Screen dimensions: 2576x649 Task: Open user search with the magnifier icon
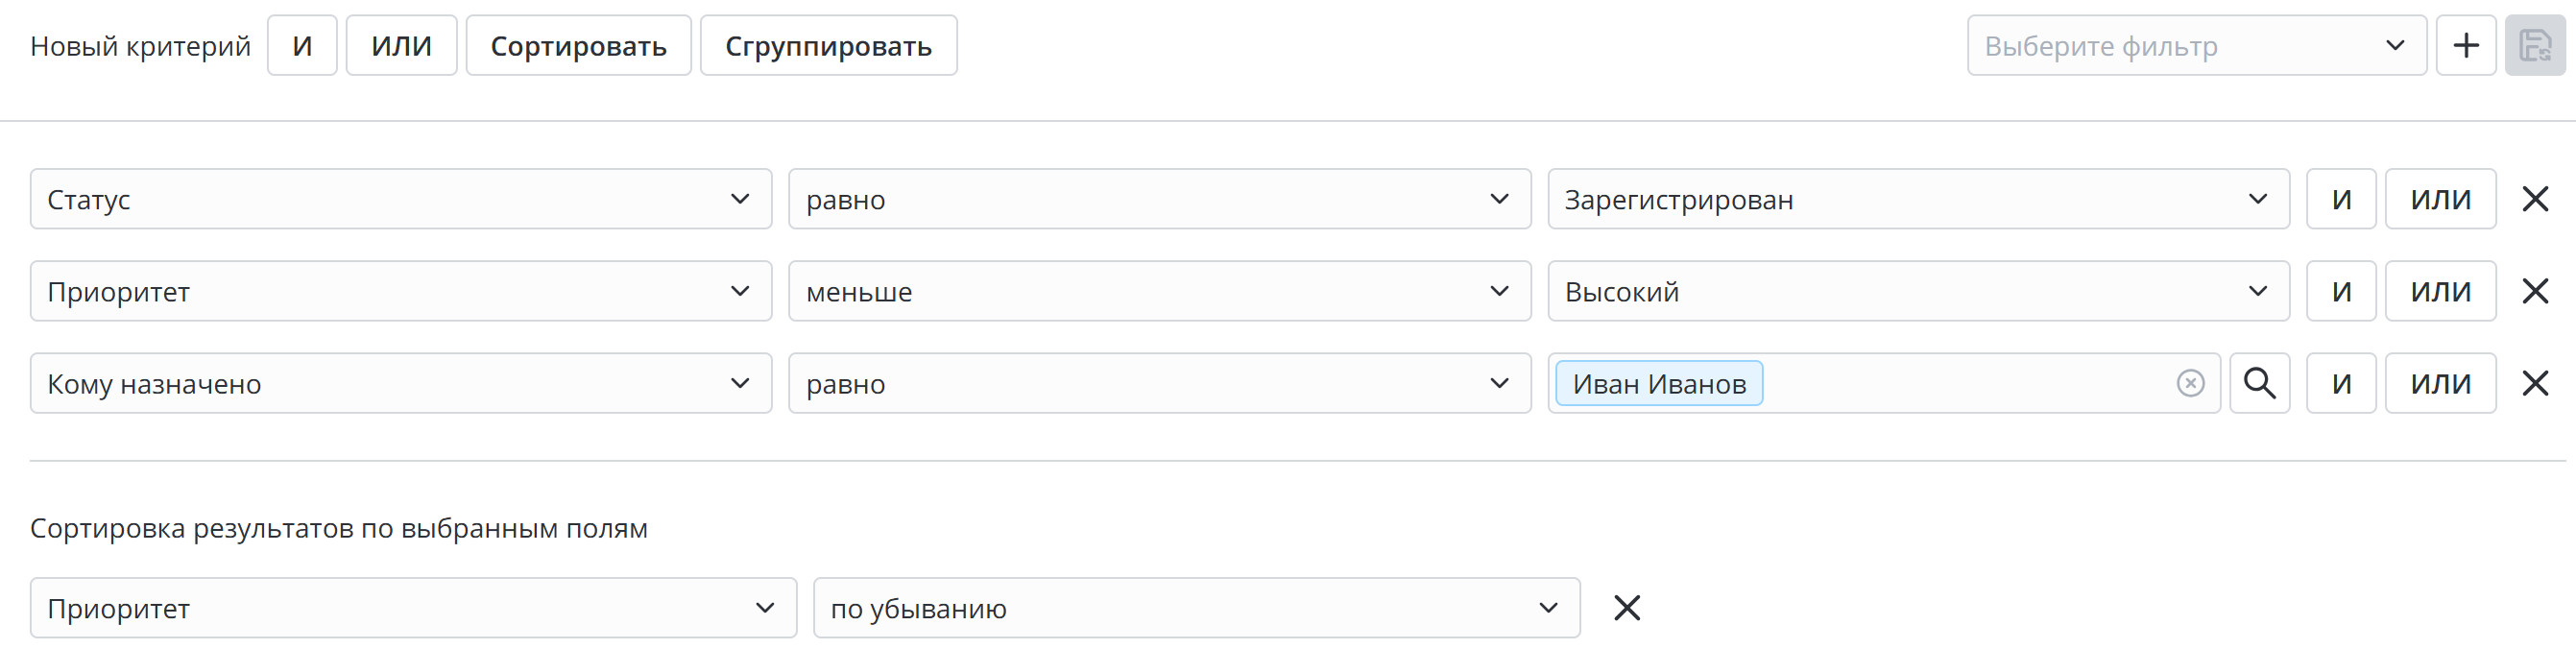pos(2259,383)
